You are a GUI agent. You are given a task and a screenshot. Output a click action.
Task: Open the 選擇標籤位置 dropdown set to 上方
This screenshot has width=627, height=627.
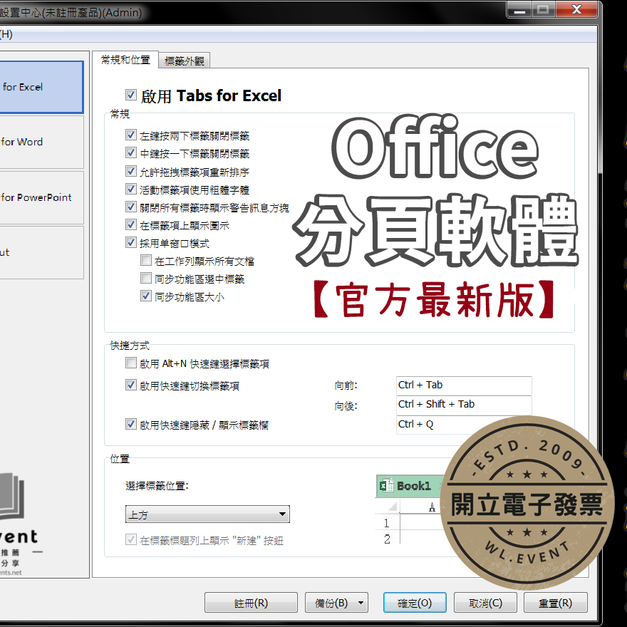coord(207,514)
